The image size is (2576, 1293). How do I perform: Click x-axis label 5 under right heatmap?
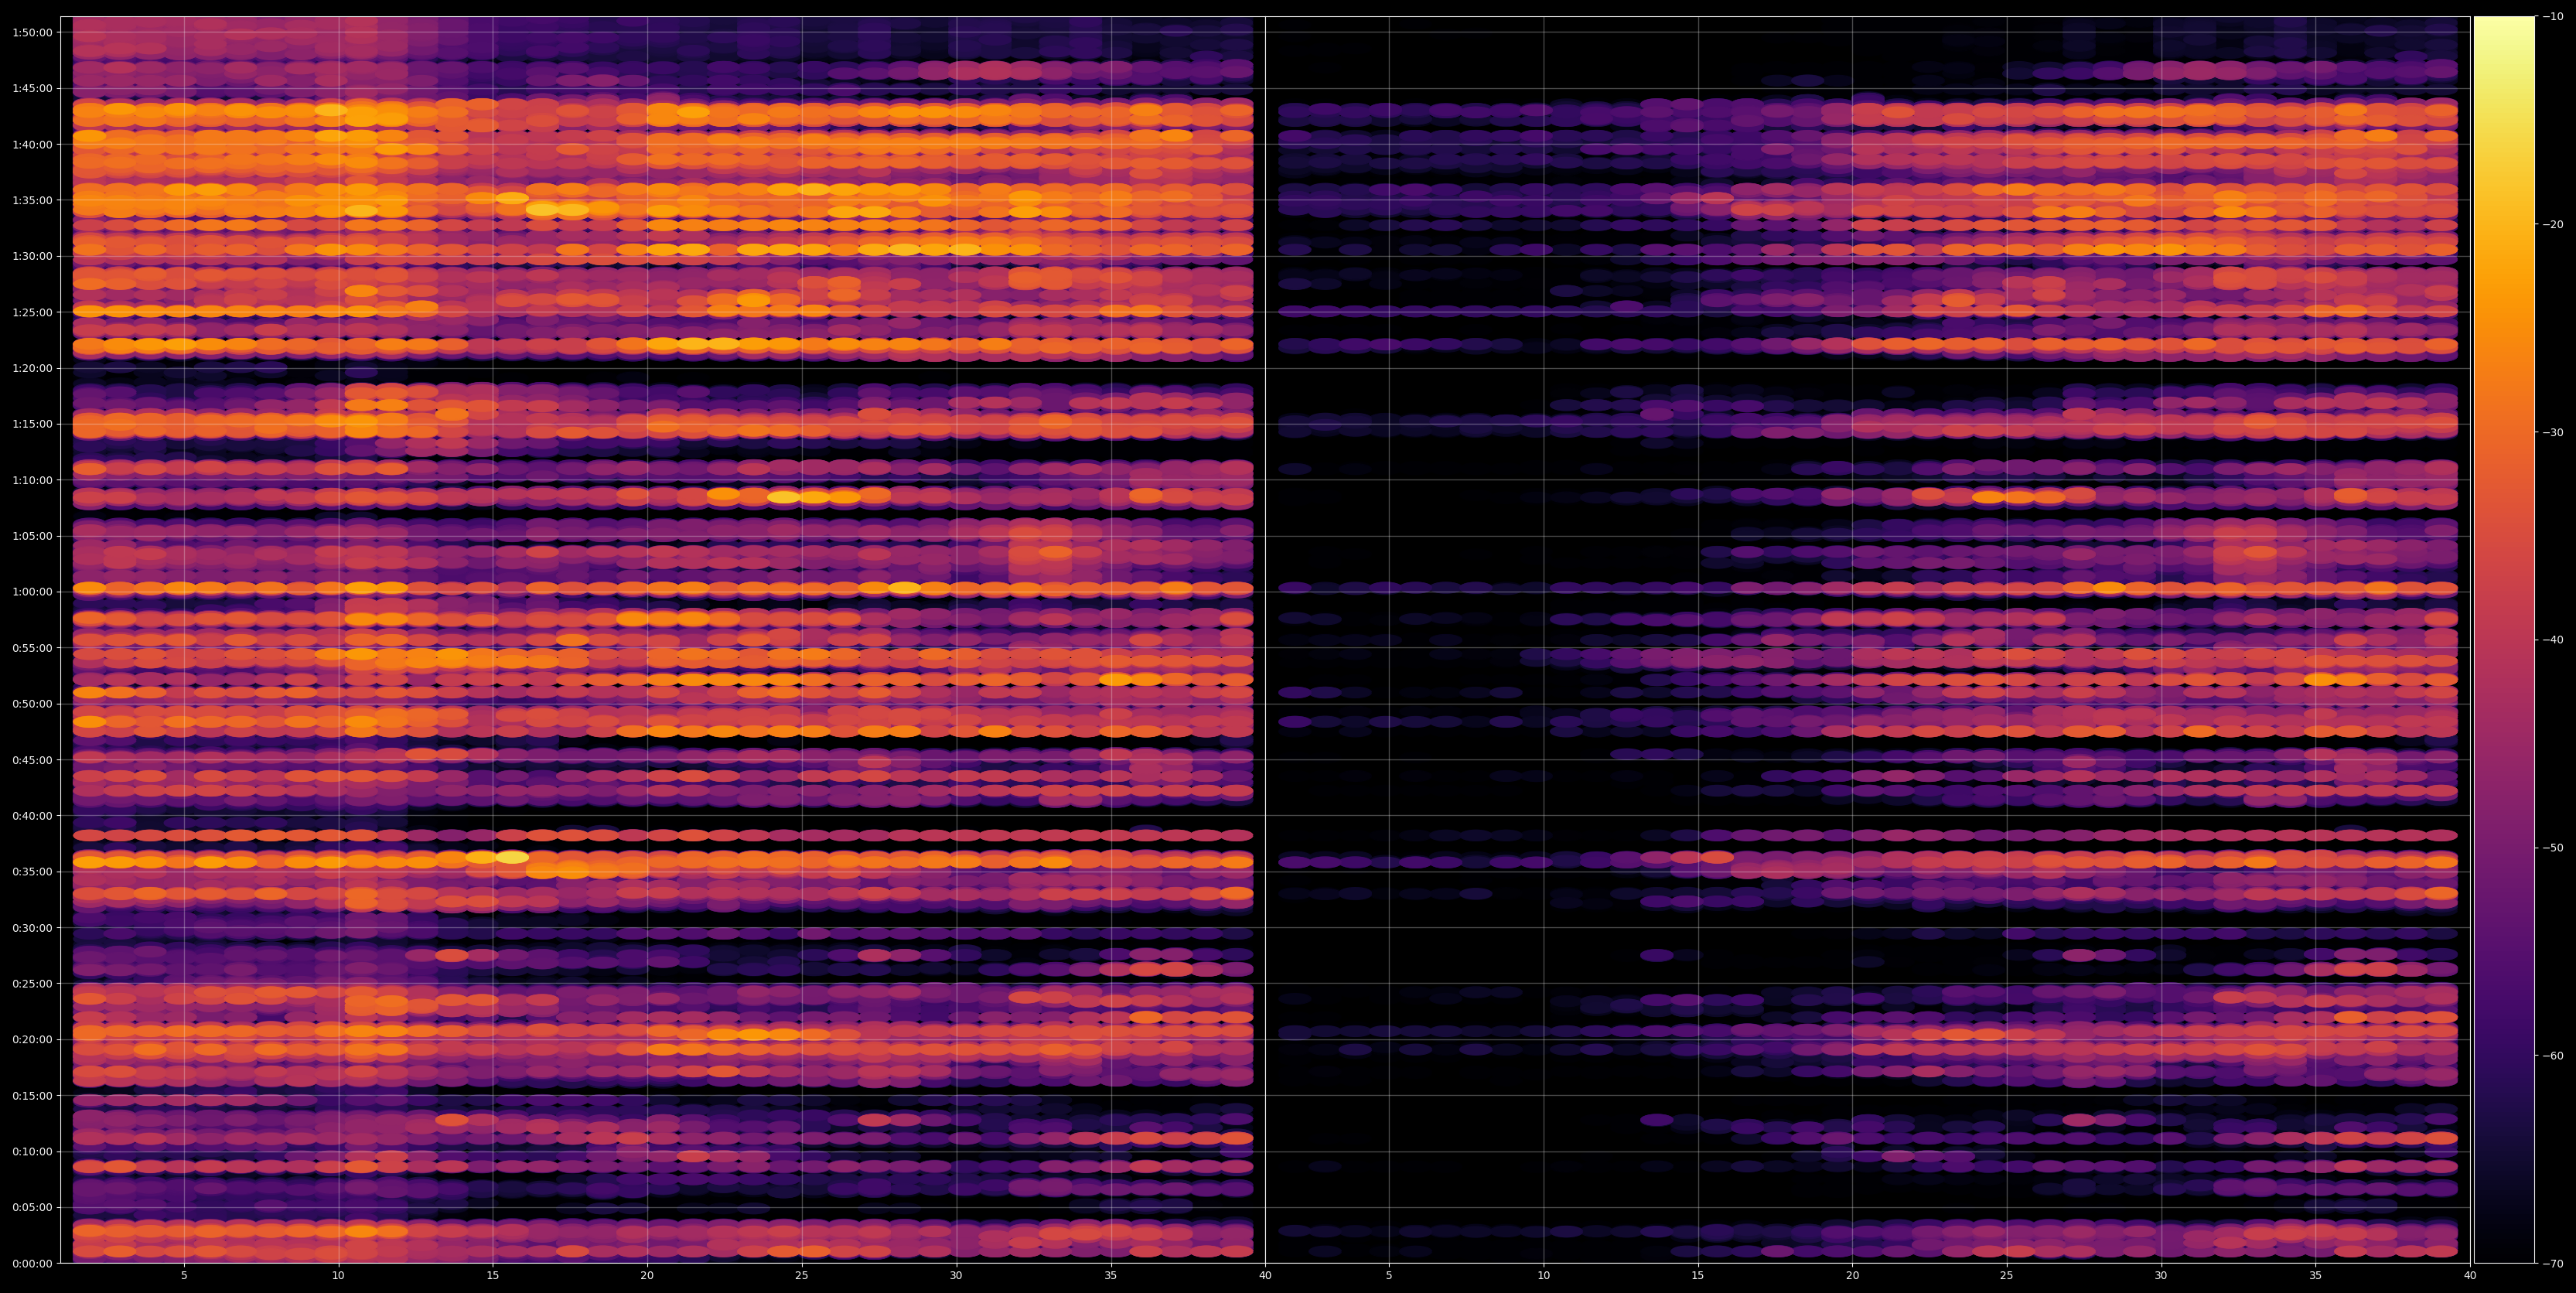[x=1389, y=1276]
